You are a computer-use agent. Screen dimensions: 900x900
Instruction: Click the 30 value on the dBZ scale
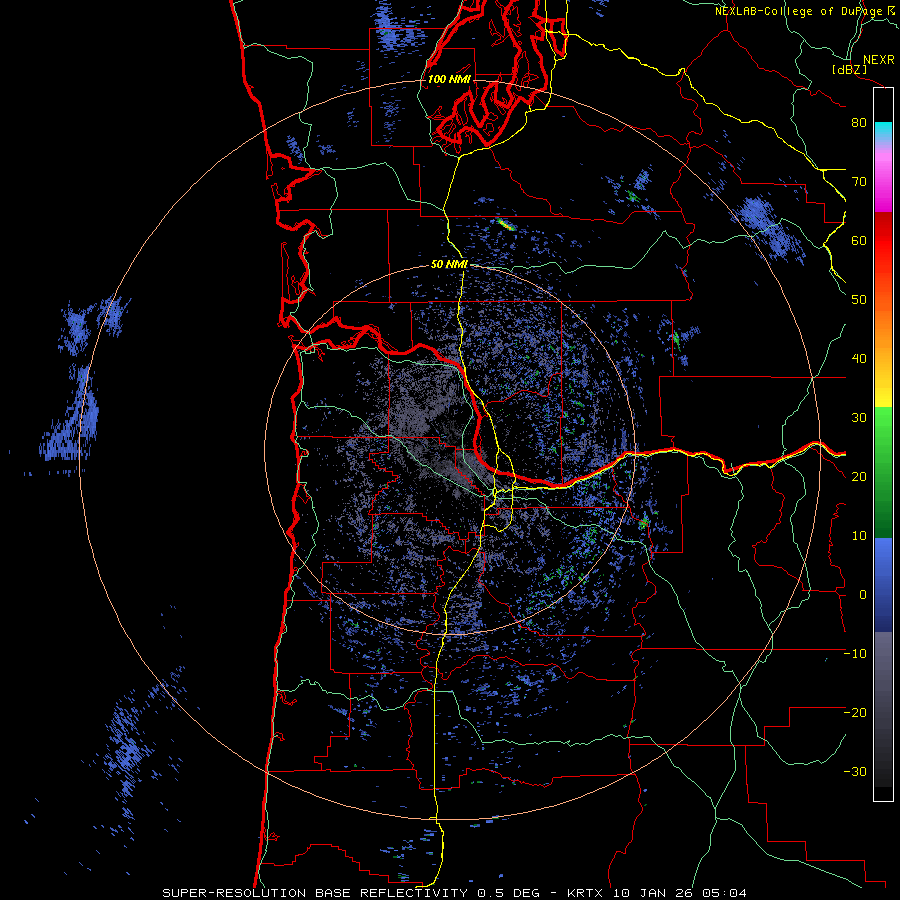tap(859, 417)
